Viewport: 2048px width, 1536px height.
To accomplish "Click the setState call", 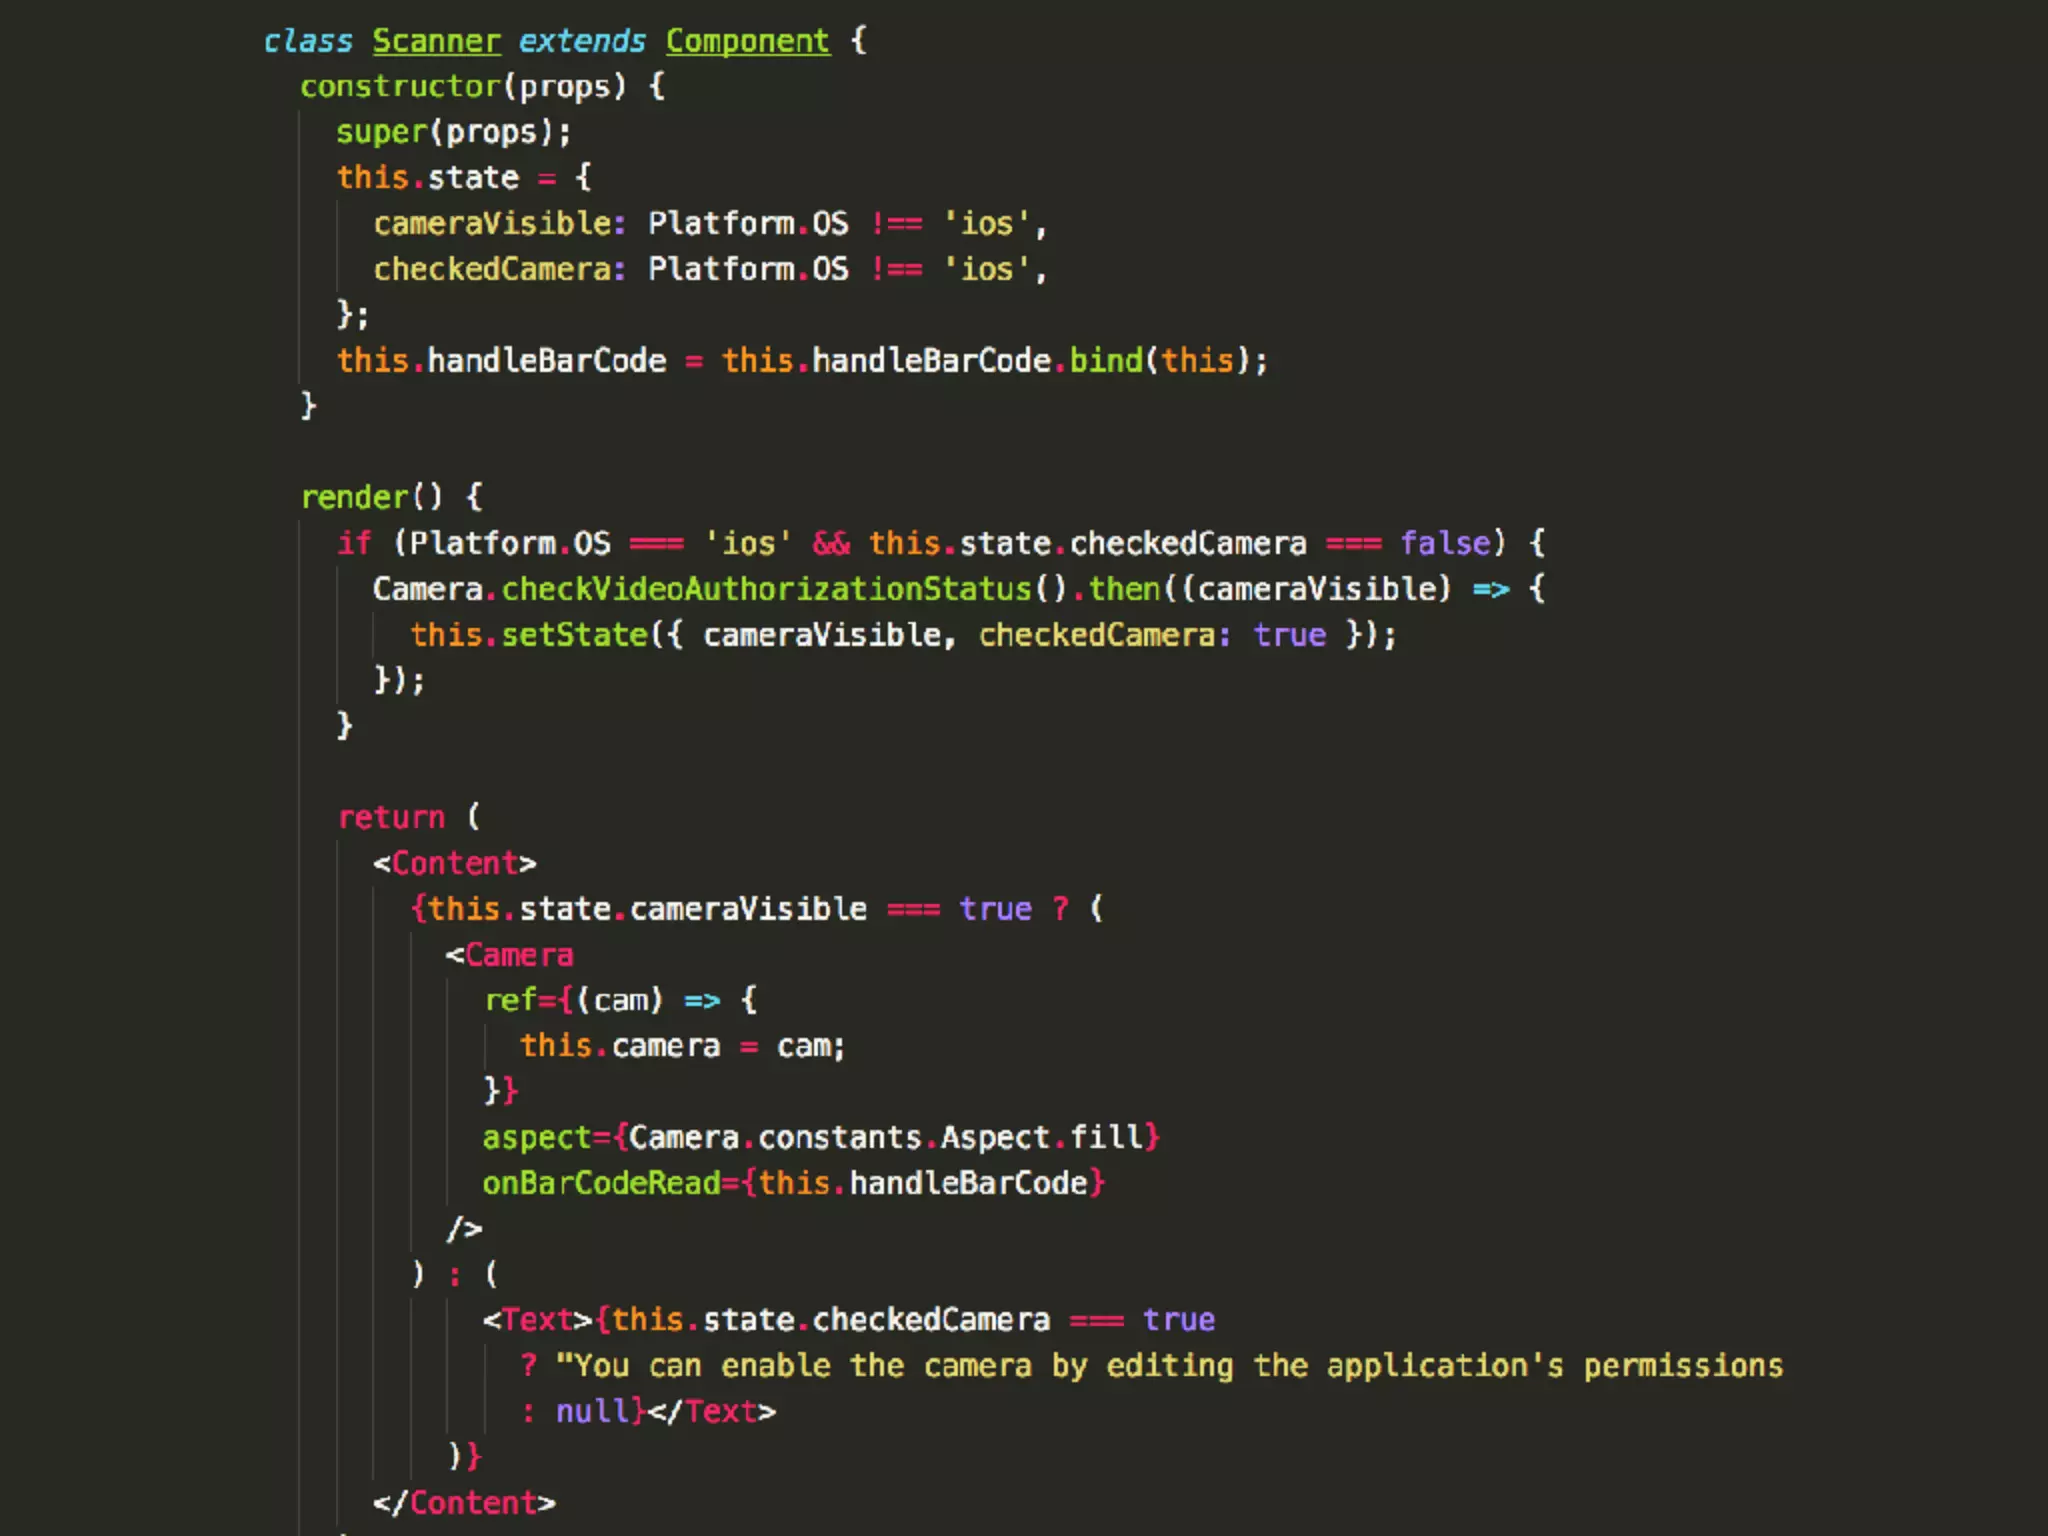I will (574, 635).
